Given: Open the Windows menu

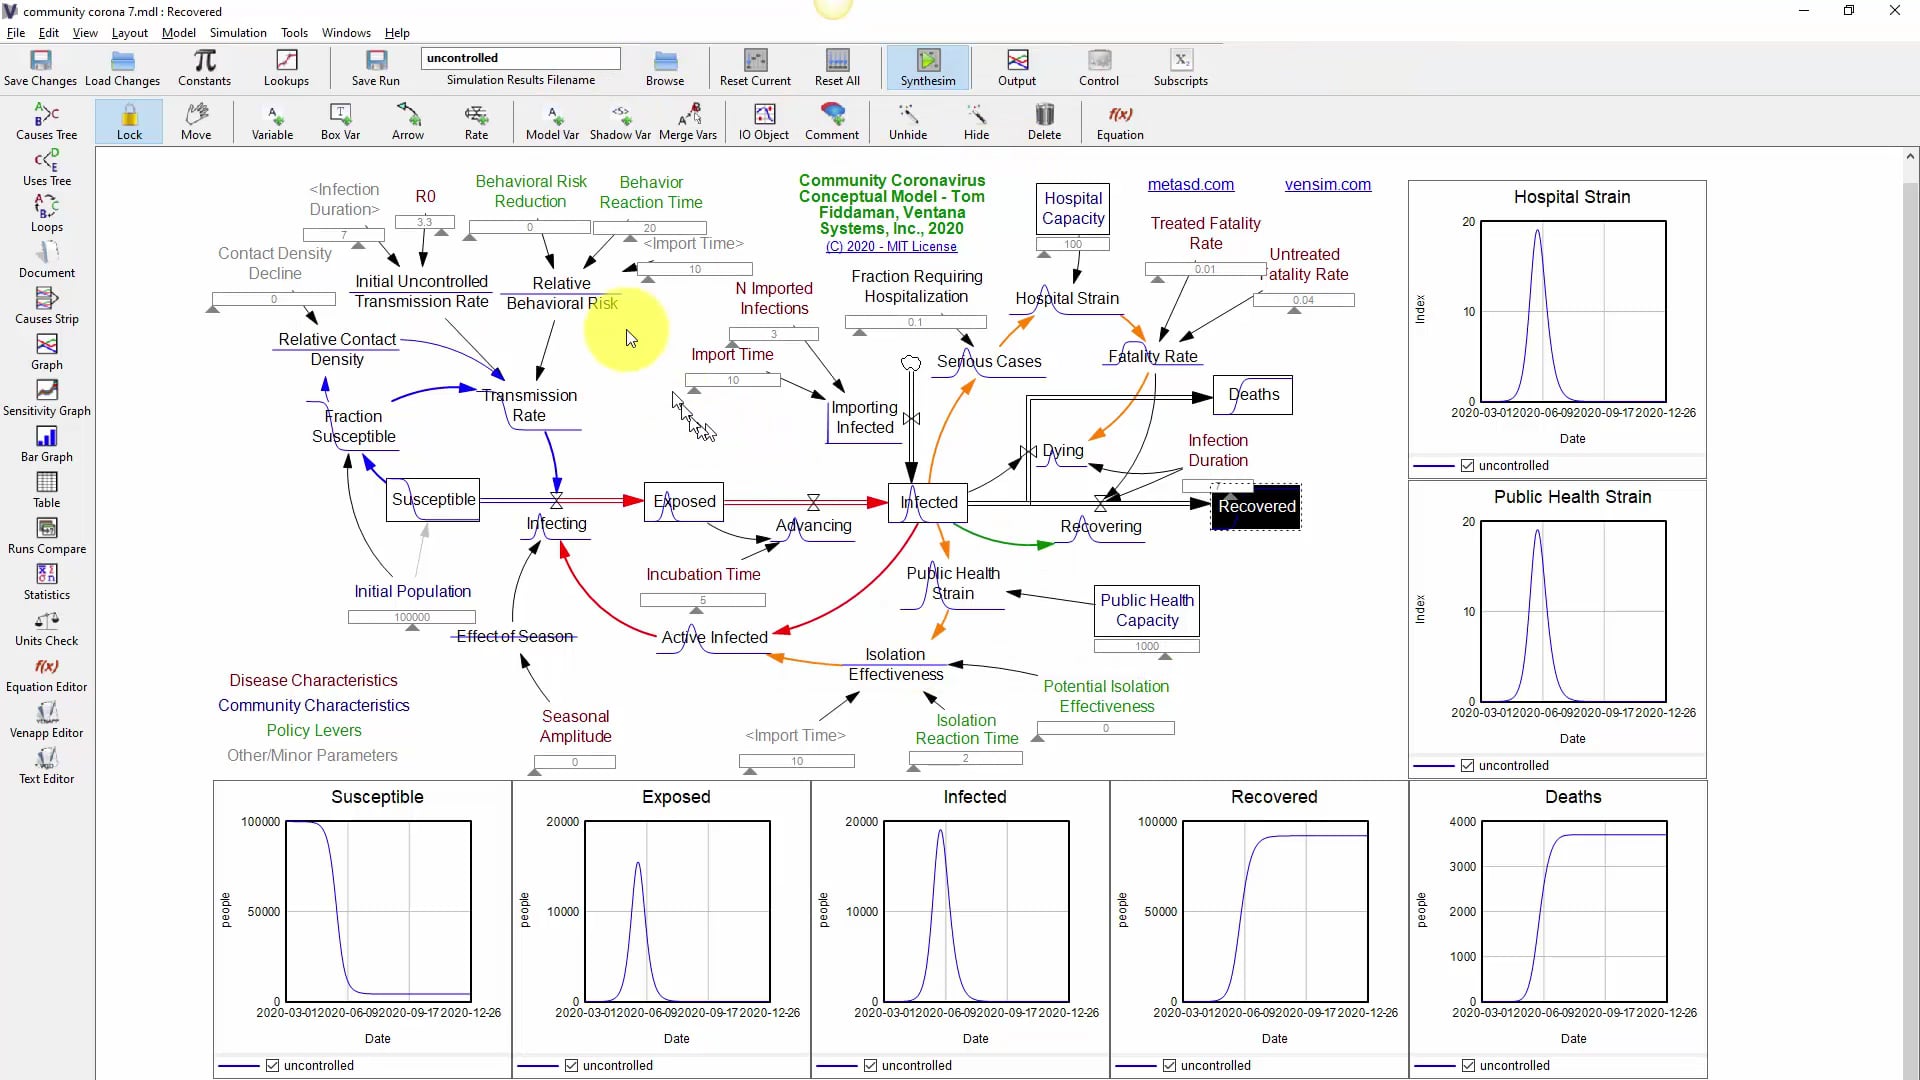Looking at the screenshot, I should [x=346, y=32].
